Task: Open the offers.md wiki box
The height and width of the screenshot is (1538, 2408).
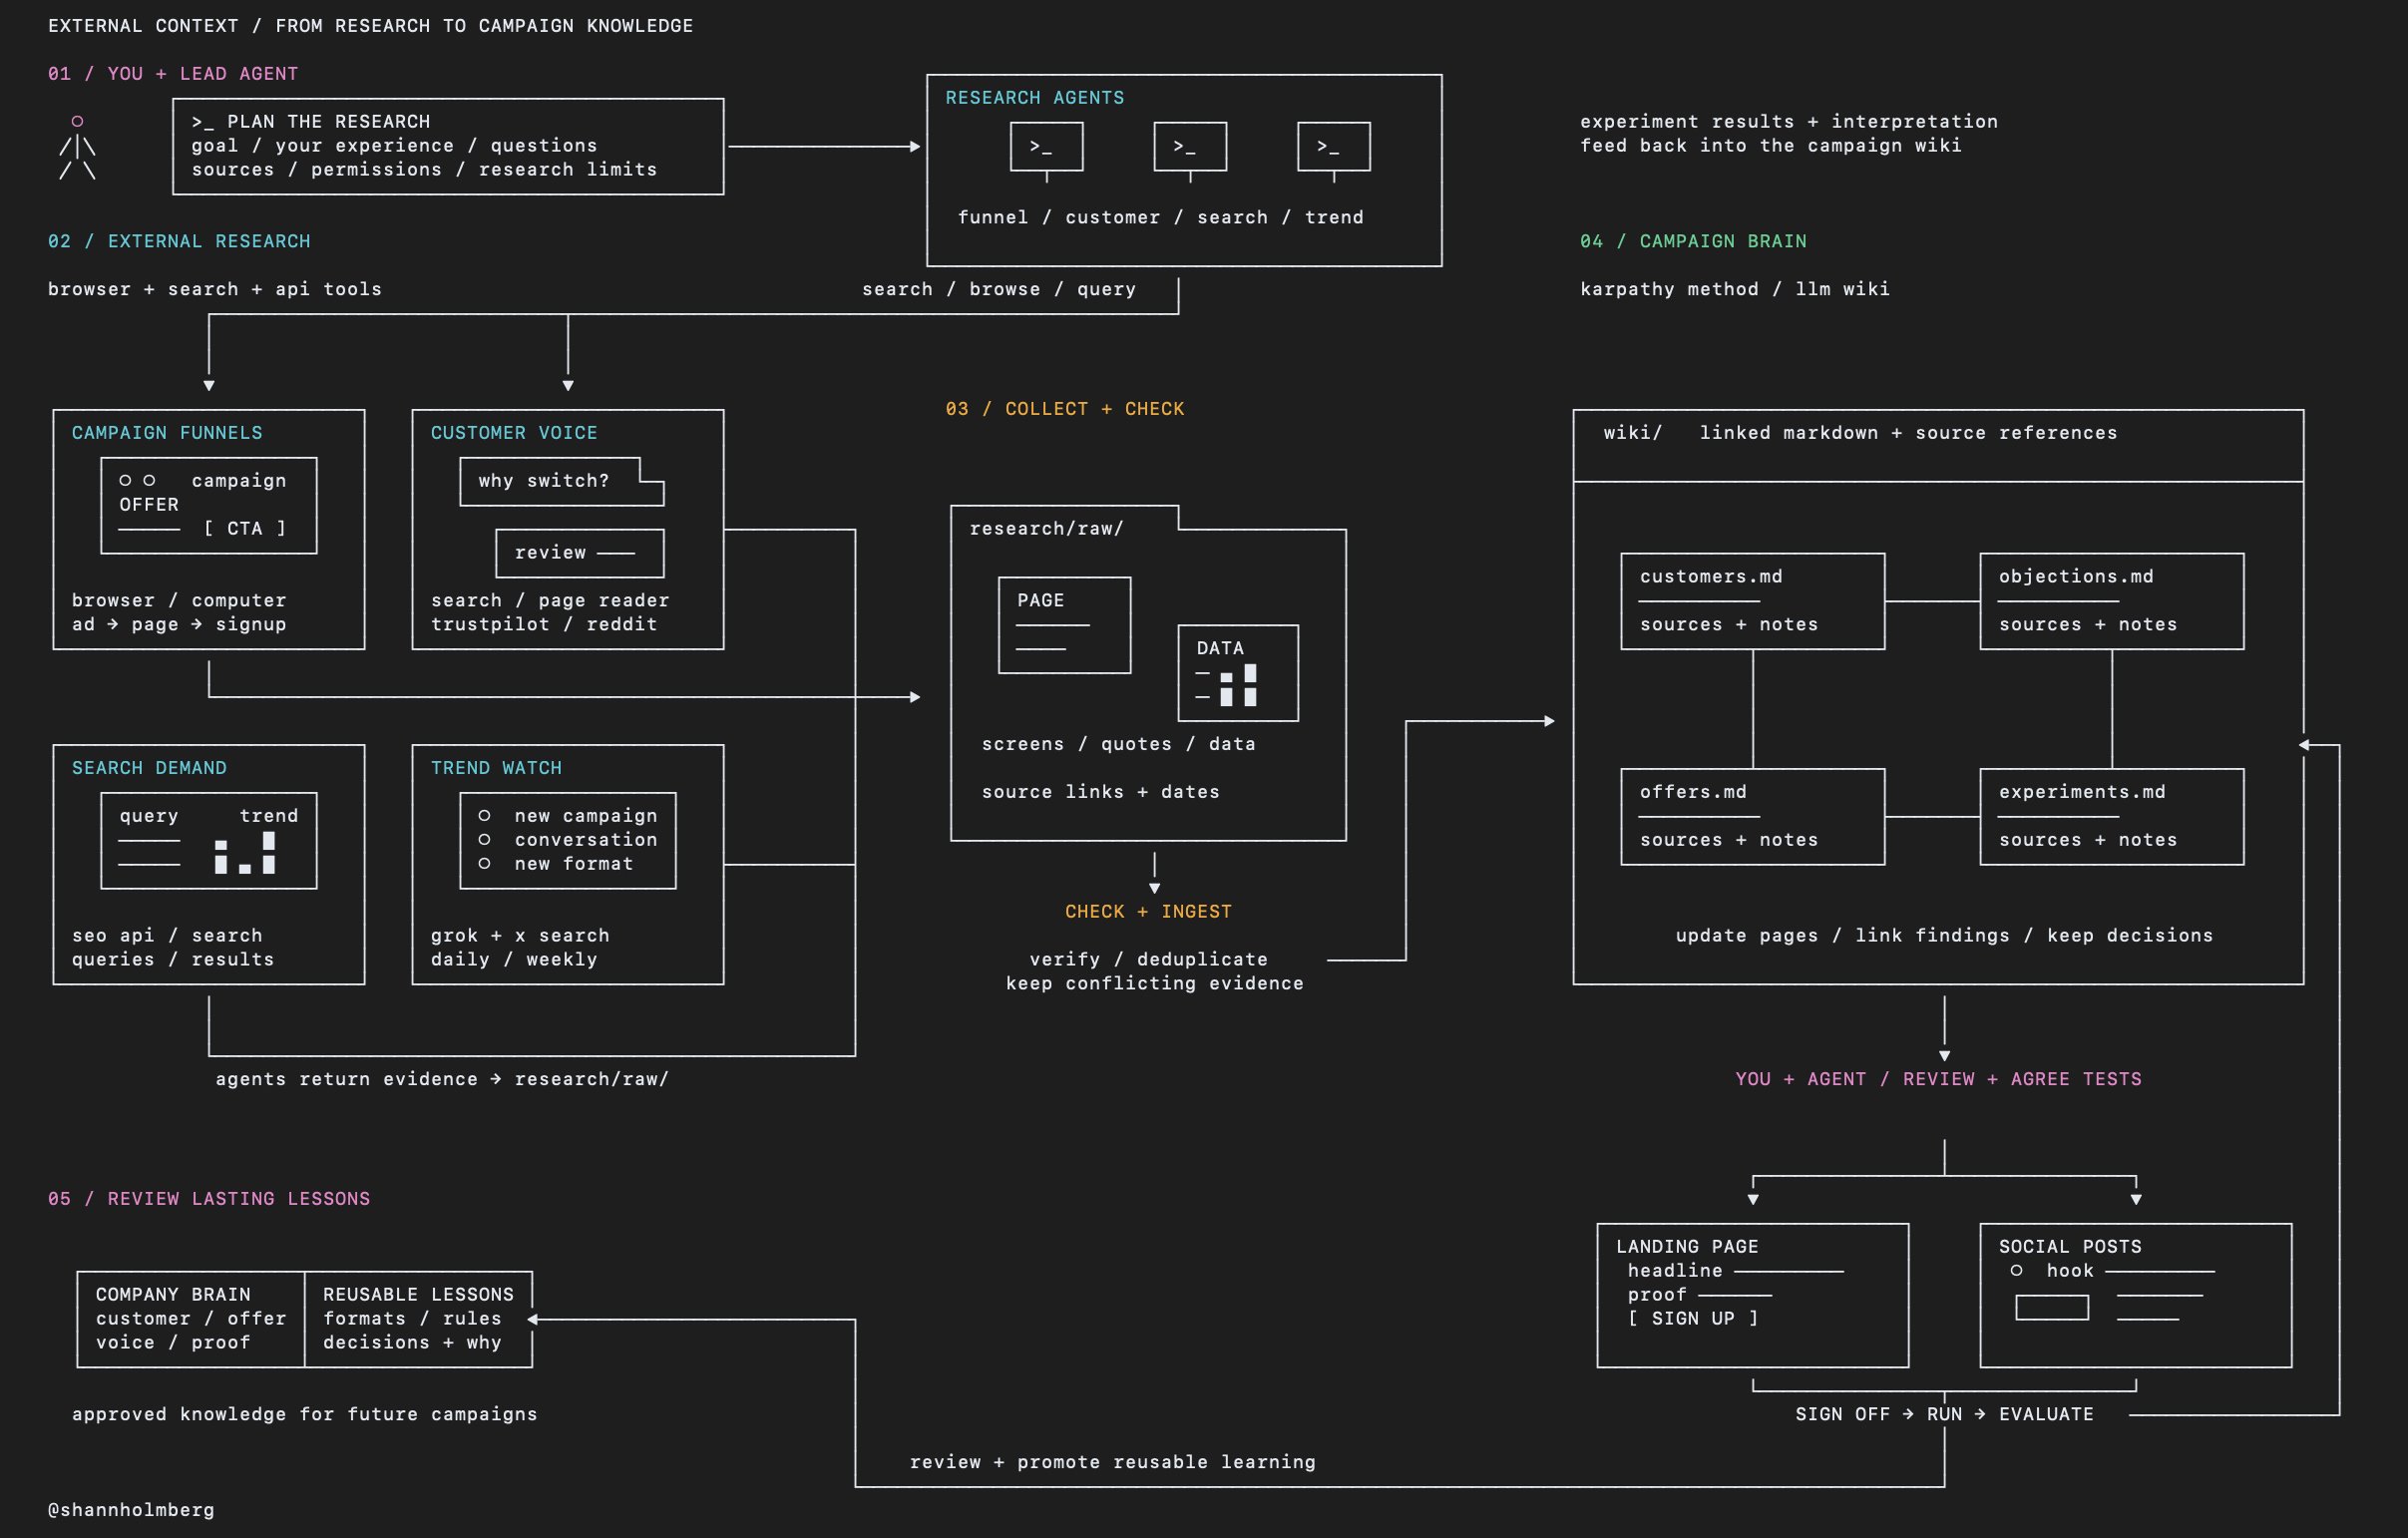Action: (x=1752, y=816)
